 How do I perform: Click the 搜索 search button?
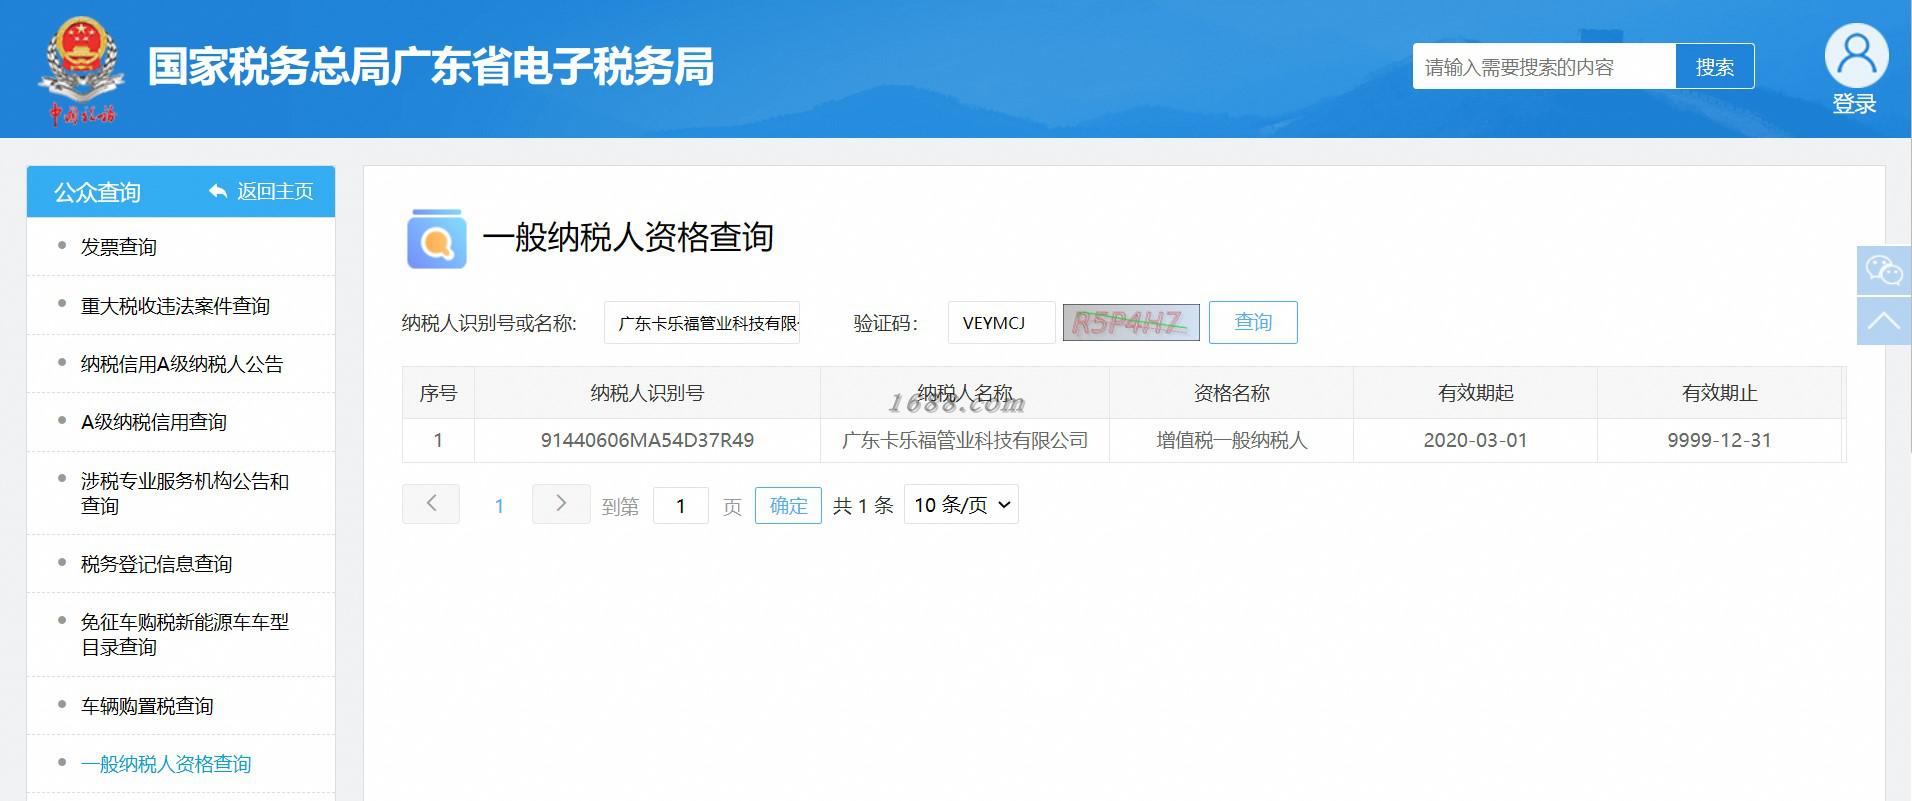click(x=1715, y=66)
